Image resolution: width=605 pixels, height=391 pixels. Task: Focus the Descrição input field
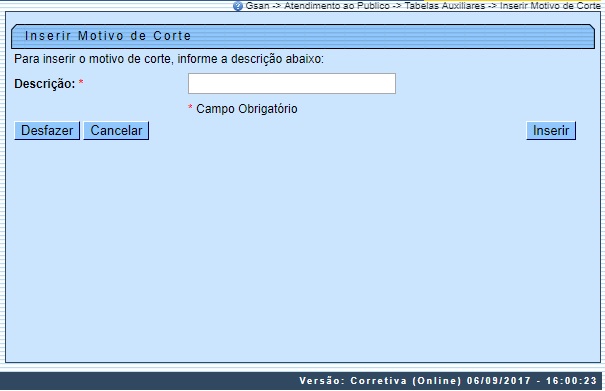coord(292,83)
